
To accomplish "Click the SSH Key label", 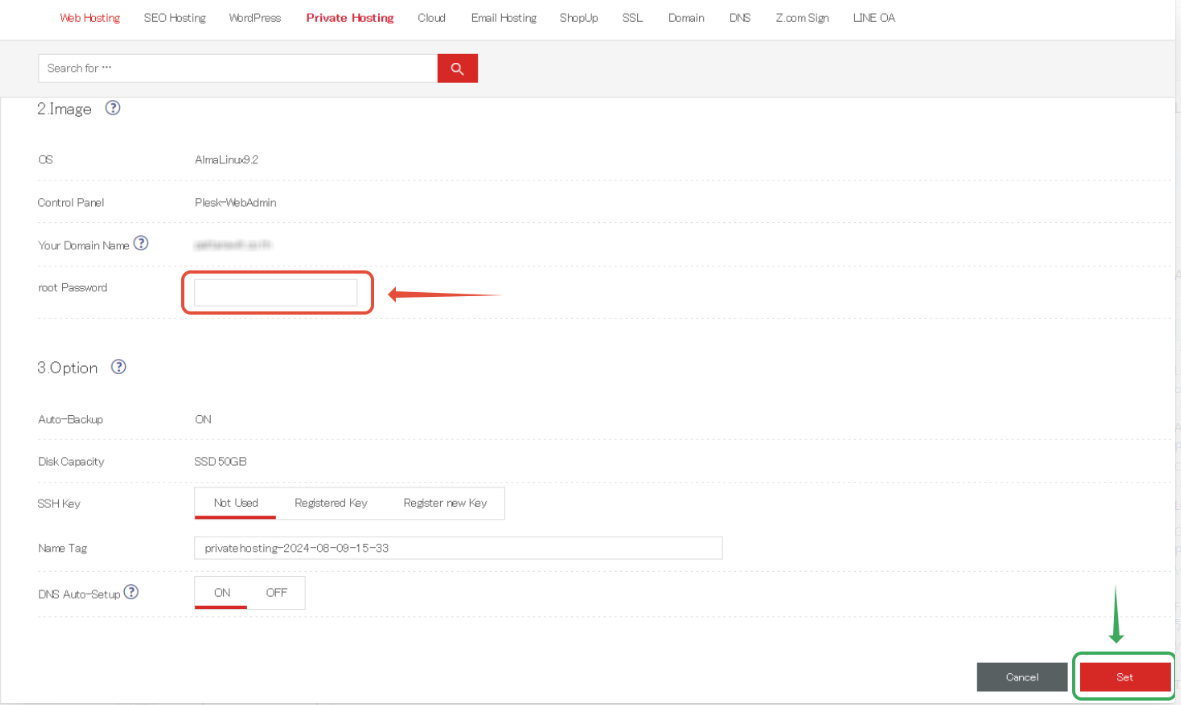I will (59, 504).
